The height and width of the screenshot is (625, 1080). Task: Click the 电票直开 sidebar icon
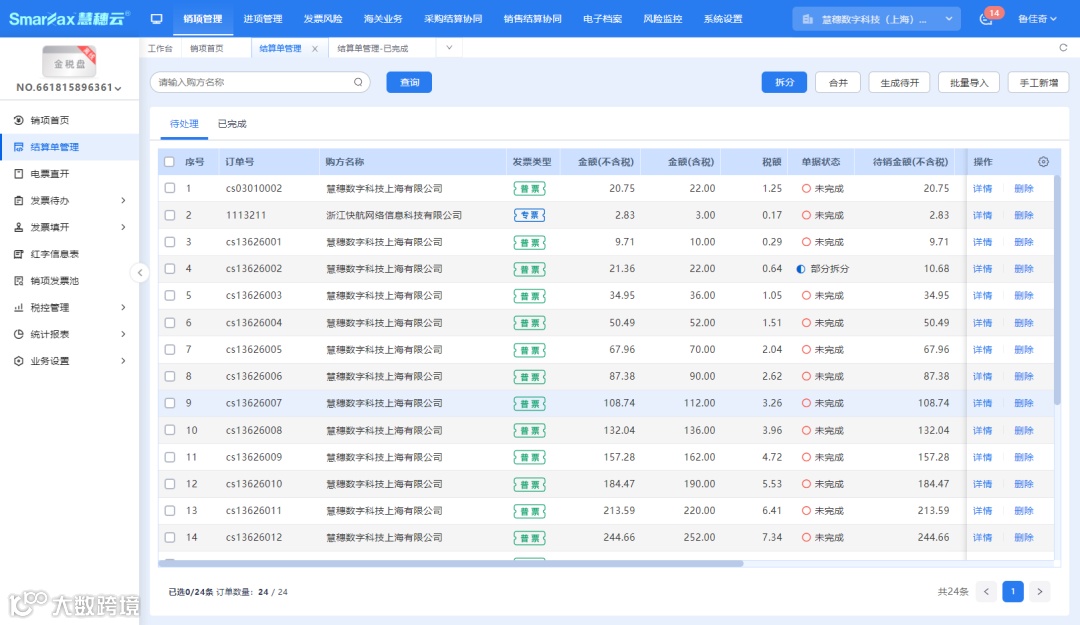19,174
